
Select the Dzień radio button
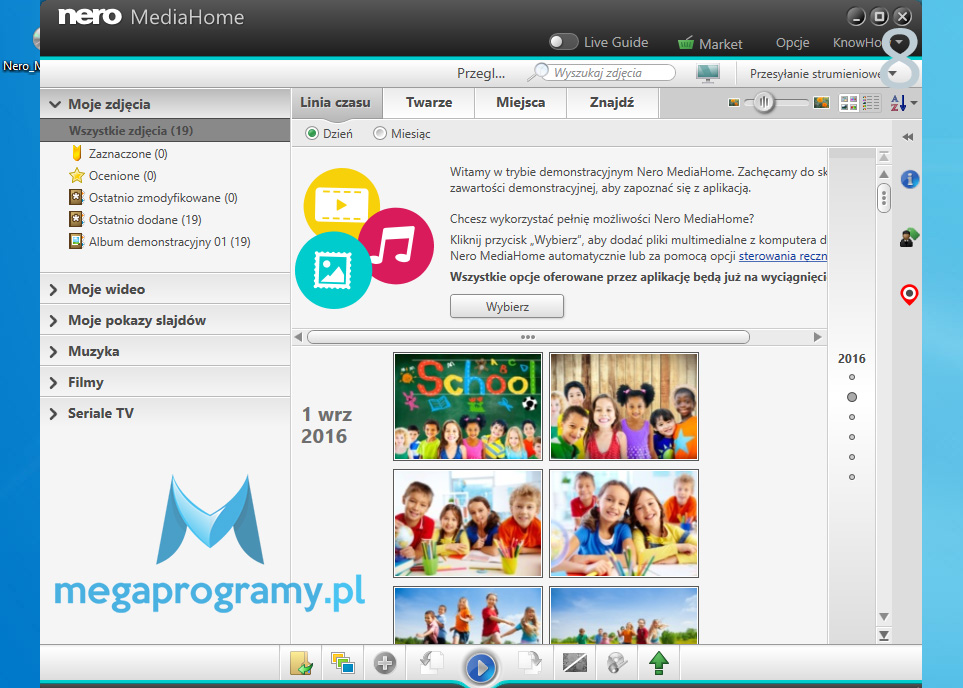pos(312,133)
